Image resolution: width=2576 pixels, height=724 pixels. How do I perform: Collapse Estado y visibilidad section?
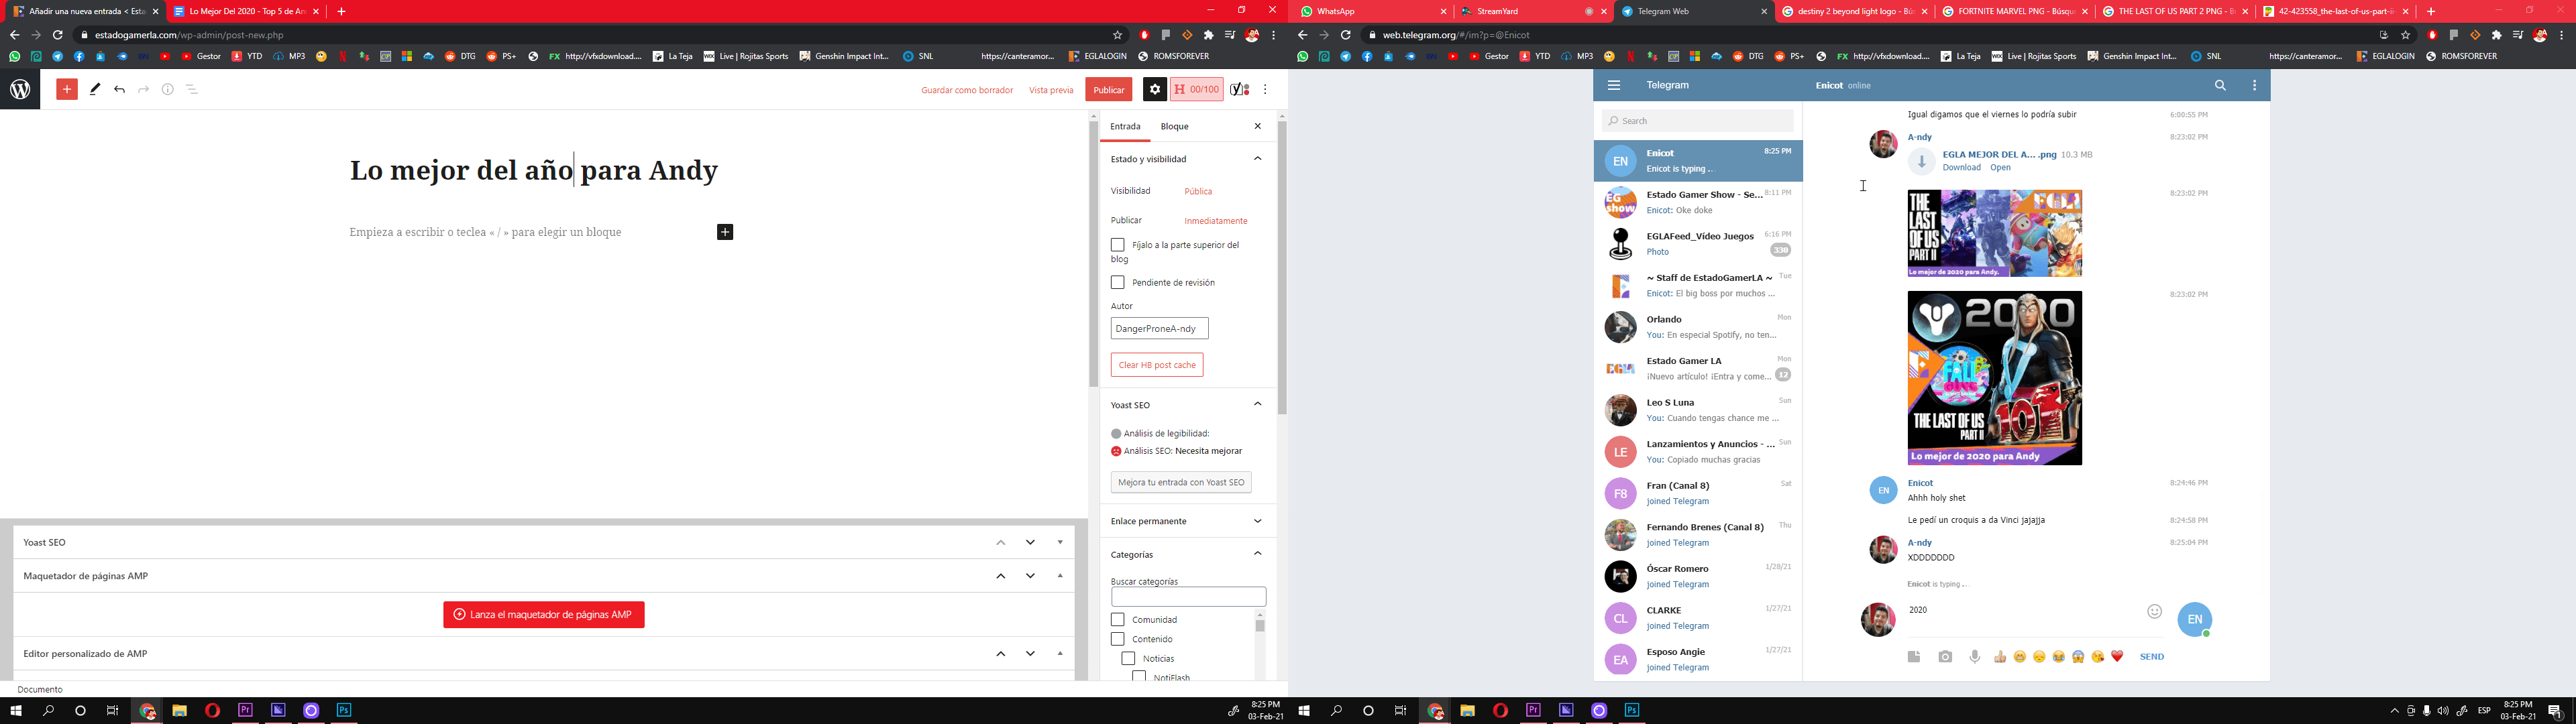coord(1257,158)
